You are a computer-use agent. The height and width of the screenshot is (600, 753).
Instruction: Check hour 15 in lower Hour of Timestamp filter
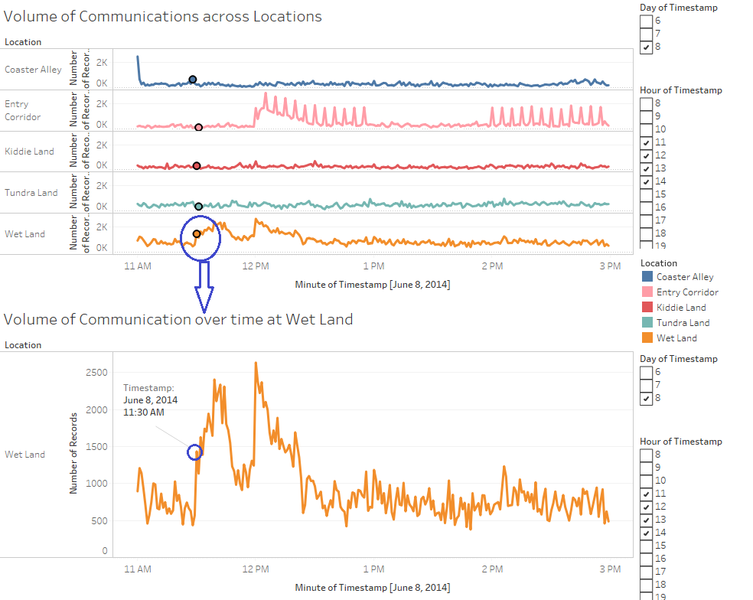(646, 545)
